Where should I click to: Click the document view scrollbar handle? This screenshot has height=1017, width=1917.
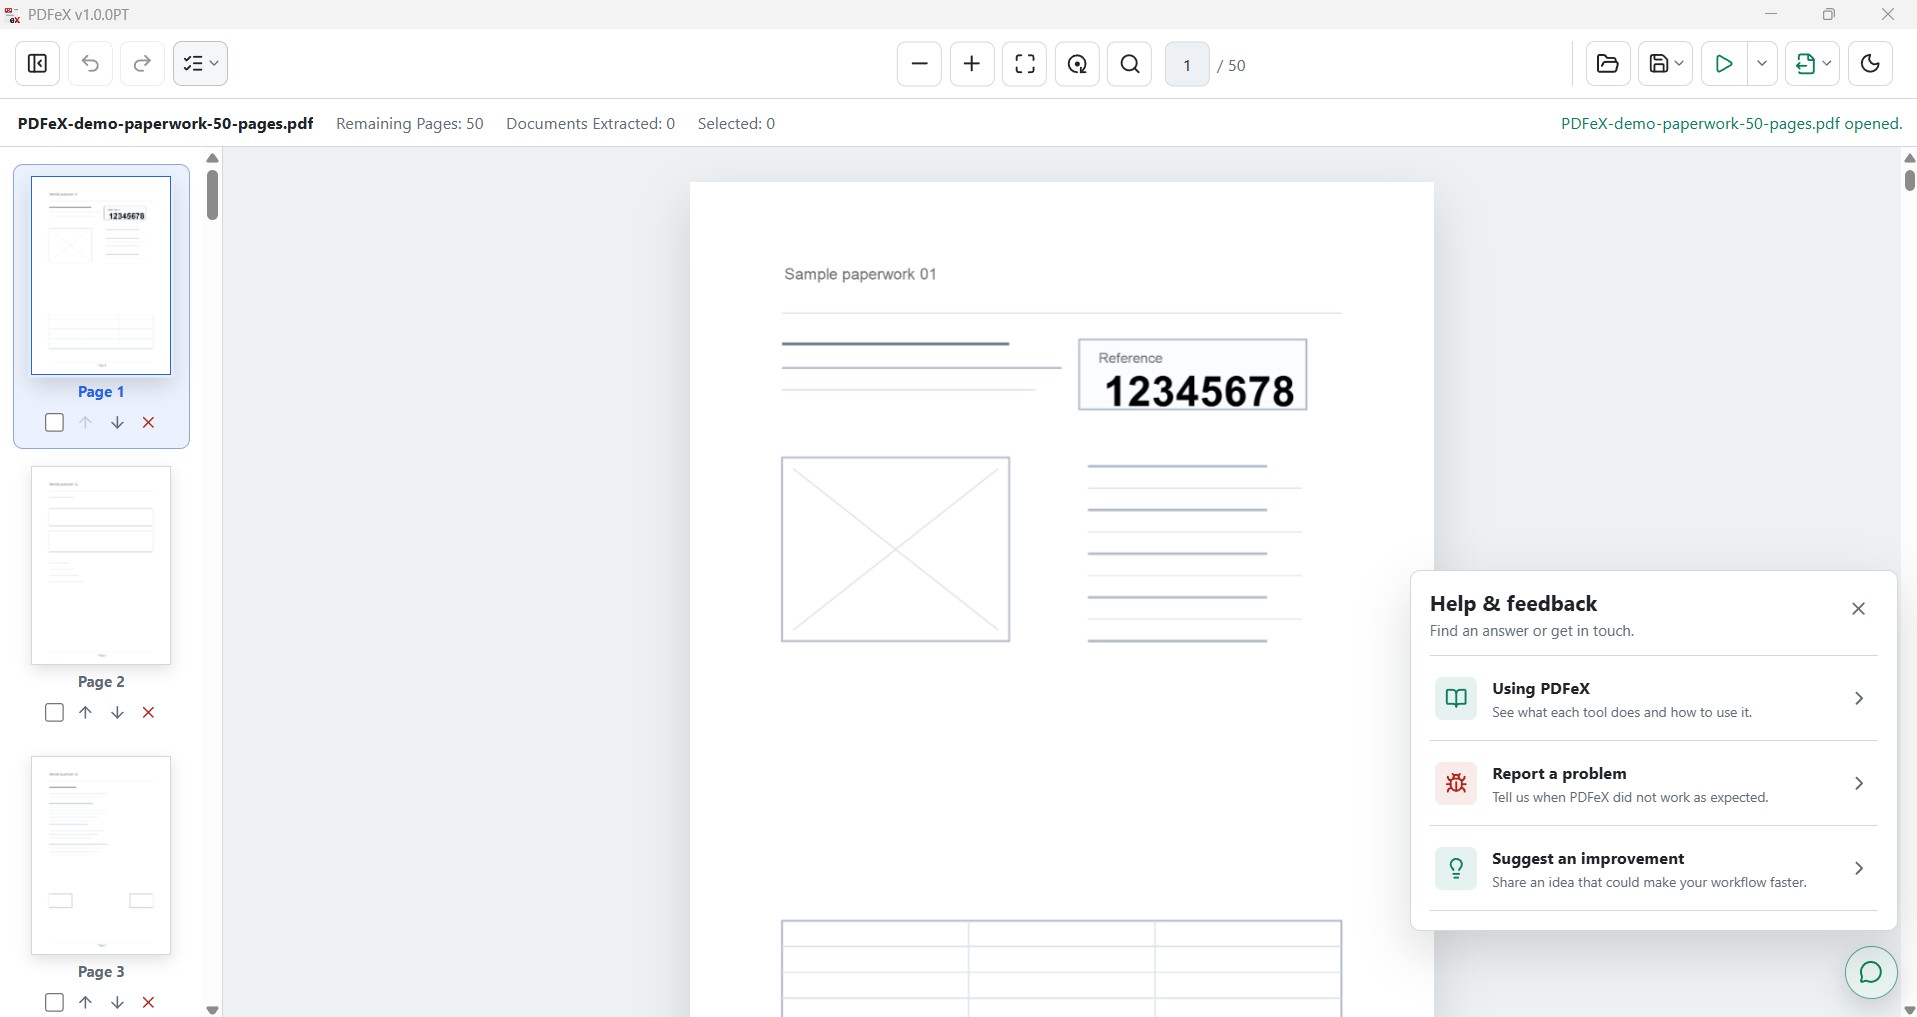click(1909, 180)
